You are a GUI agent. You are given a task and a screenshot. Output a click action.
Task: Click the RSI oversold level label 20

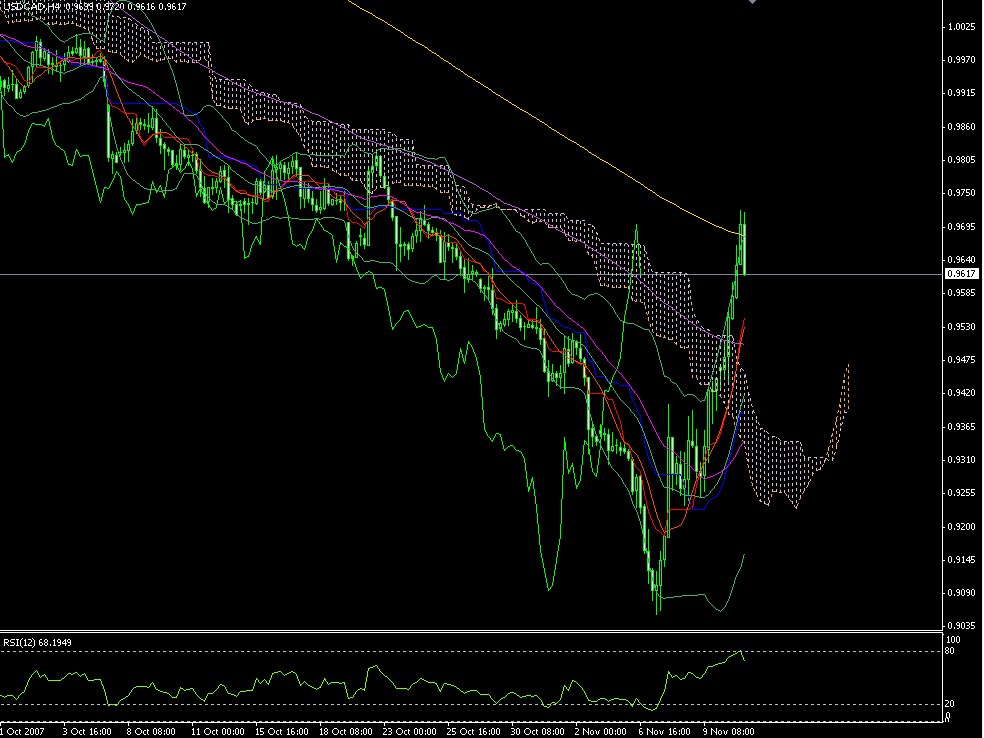950,704
